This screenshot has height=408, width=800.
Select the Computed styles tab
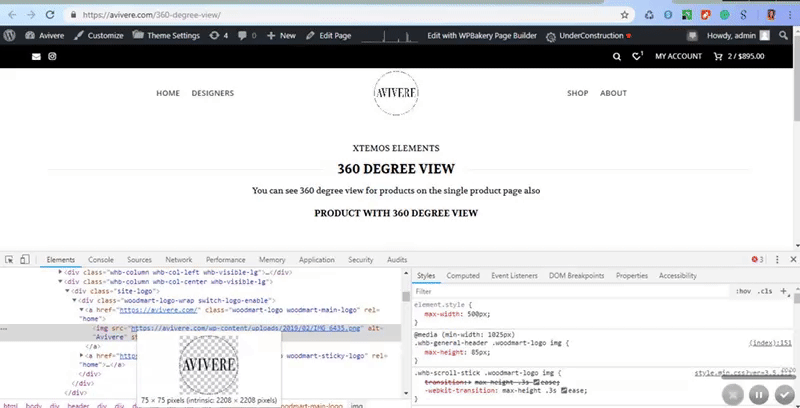tap(463, 275)
